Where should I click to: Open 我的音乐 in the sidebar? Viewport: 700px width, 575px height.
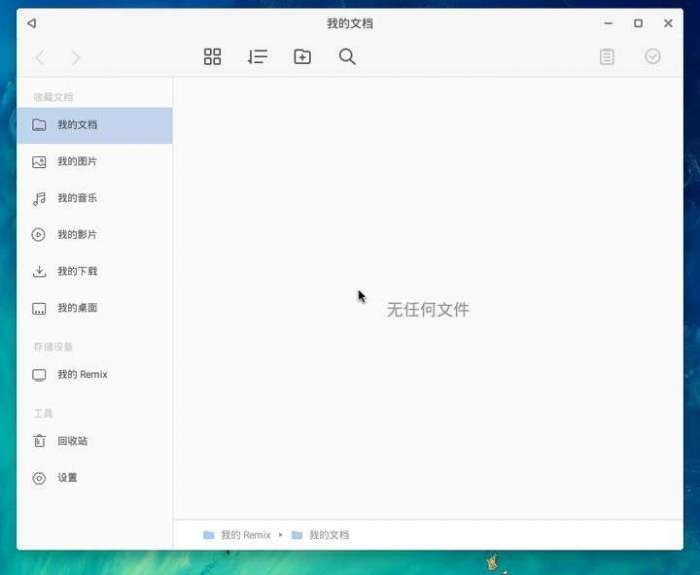[x=95, y=198]
